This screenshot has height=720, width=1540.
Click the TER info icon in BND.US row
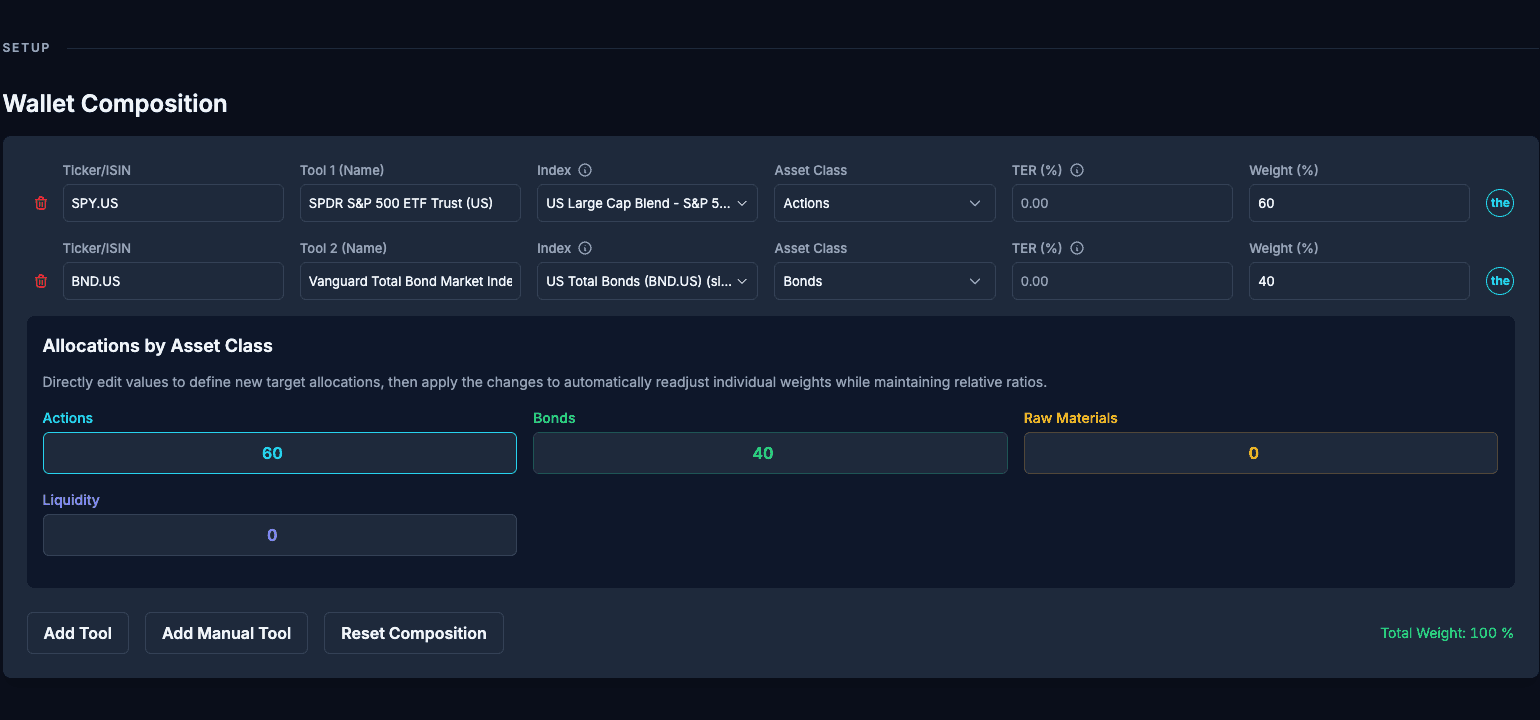1077,248
